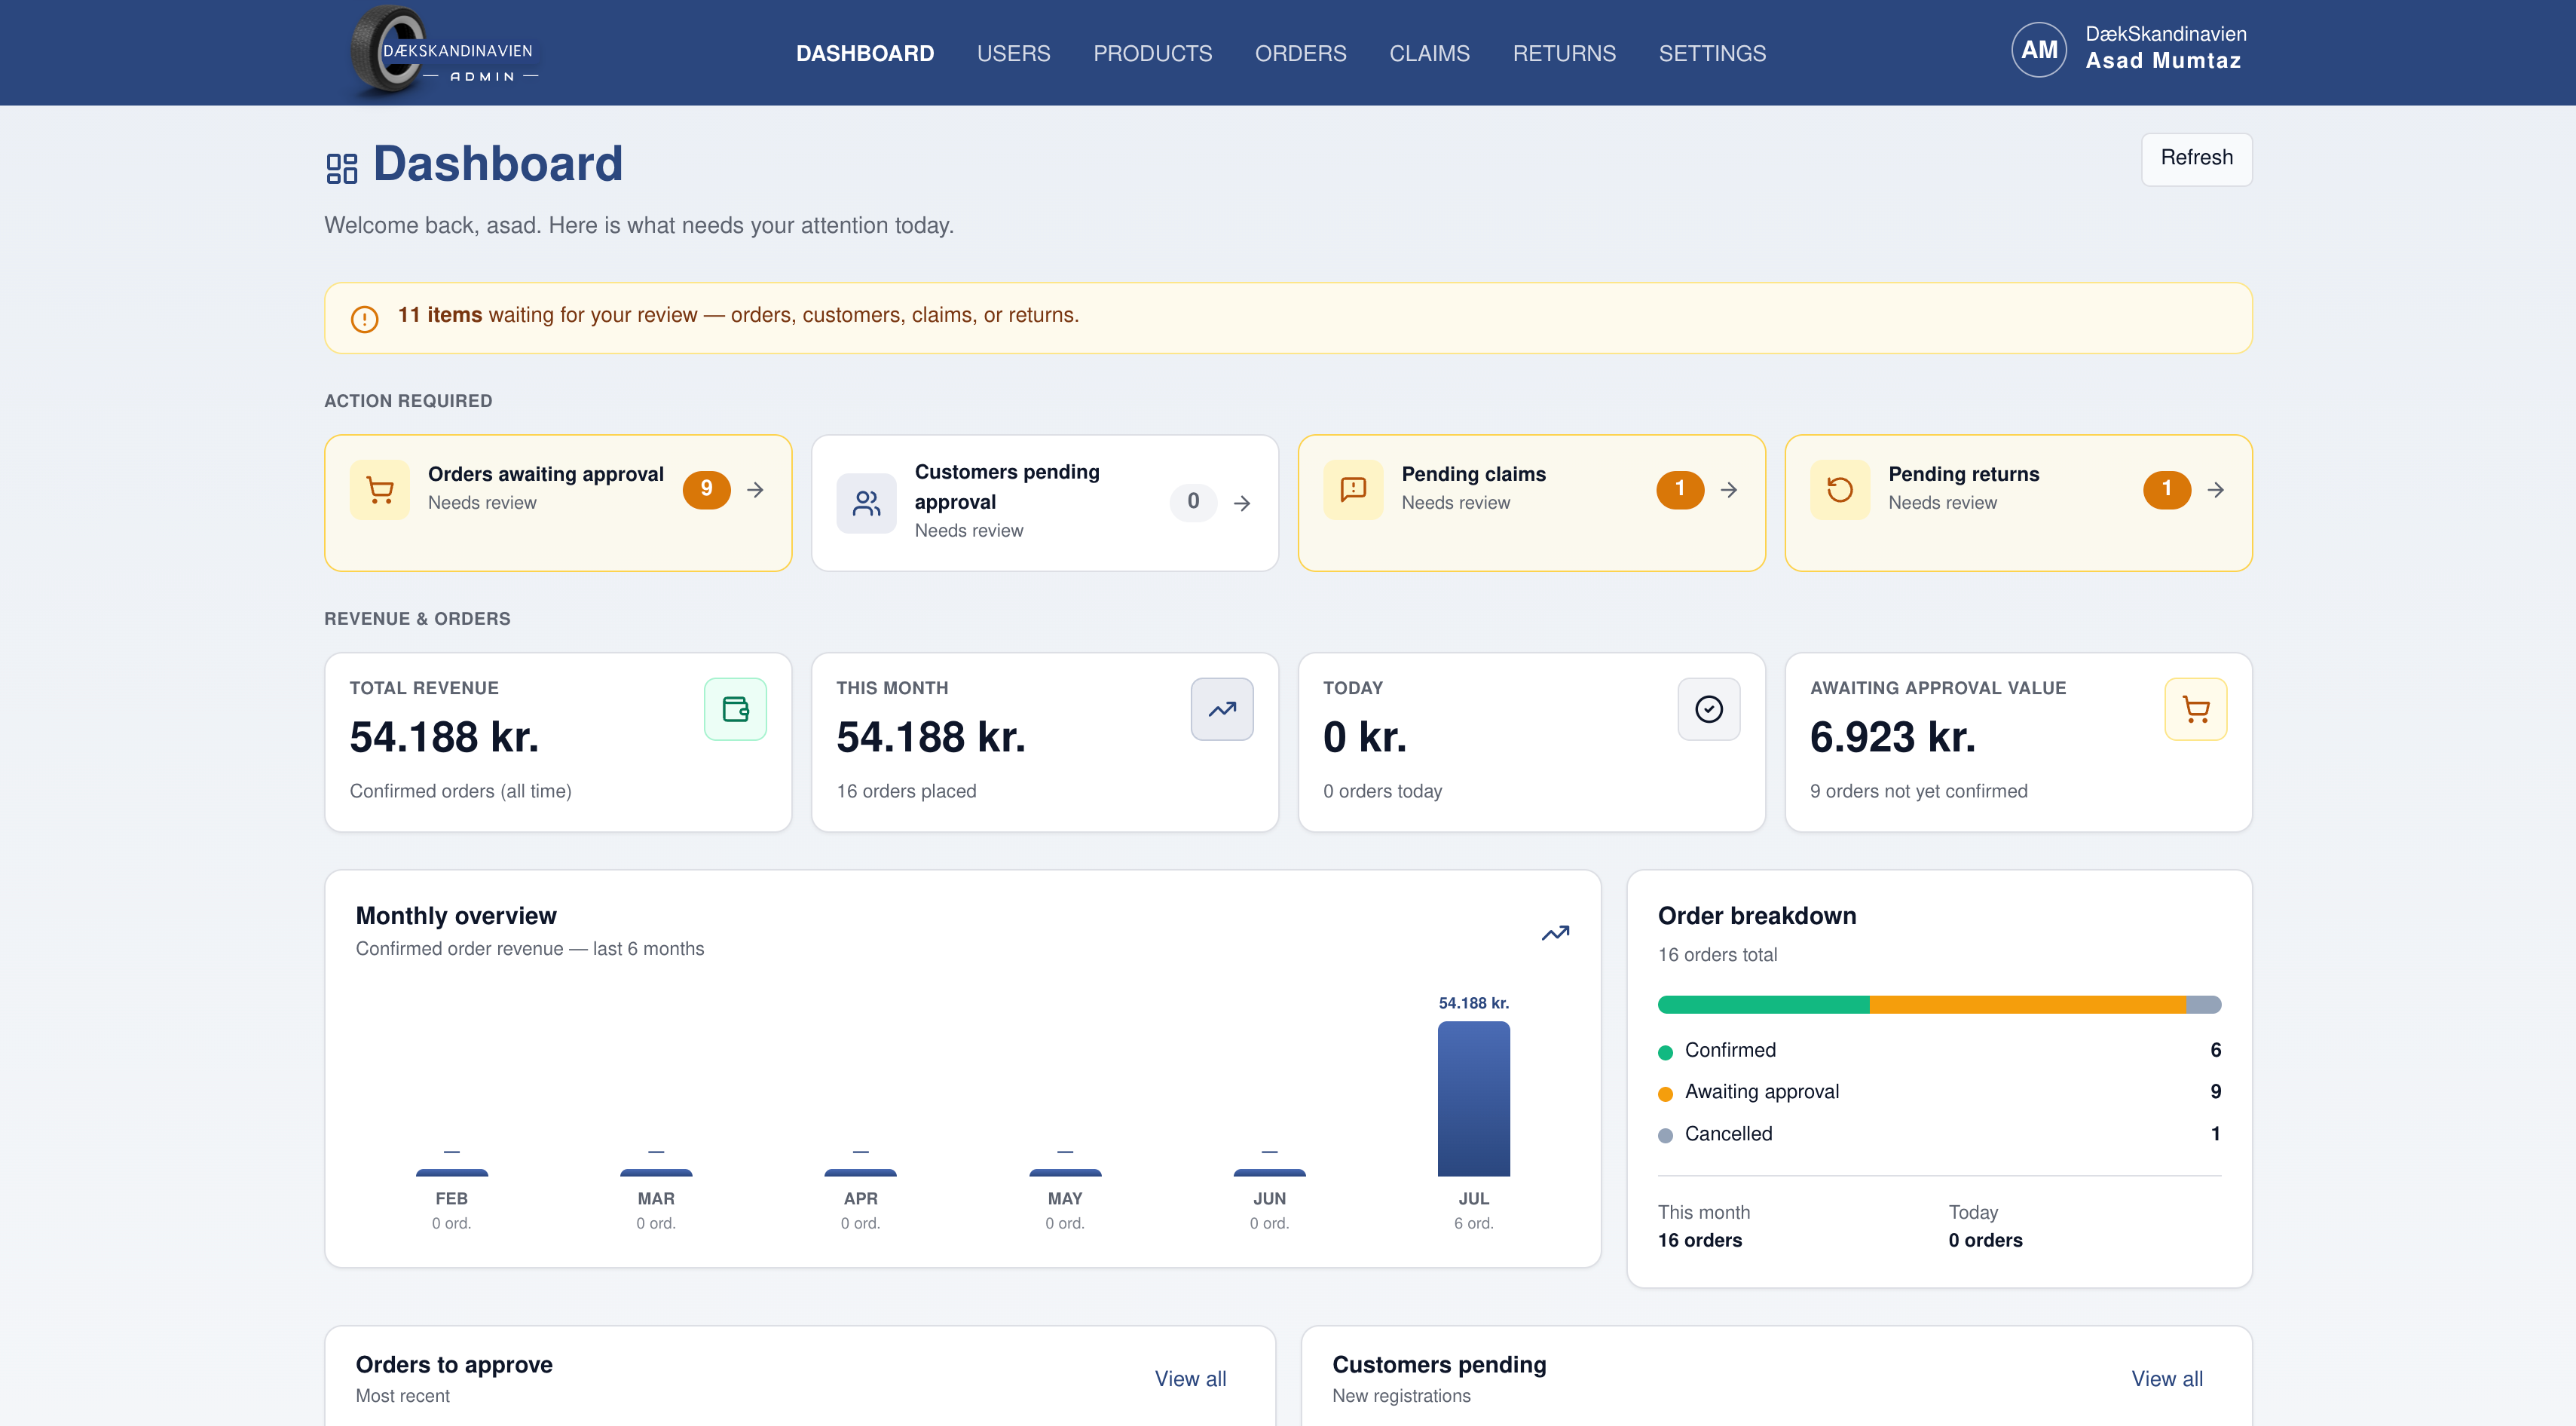This screenshot has height=1426, width=2576.
Task: Open the Returns section
Action: pos(1564,53)
